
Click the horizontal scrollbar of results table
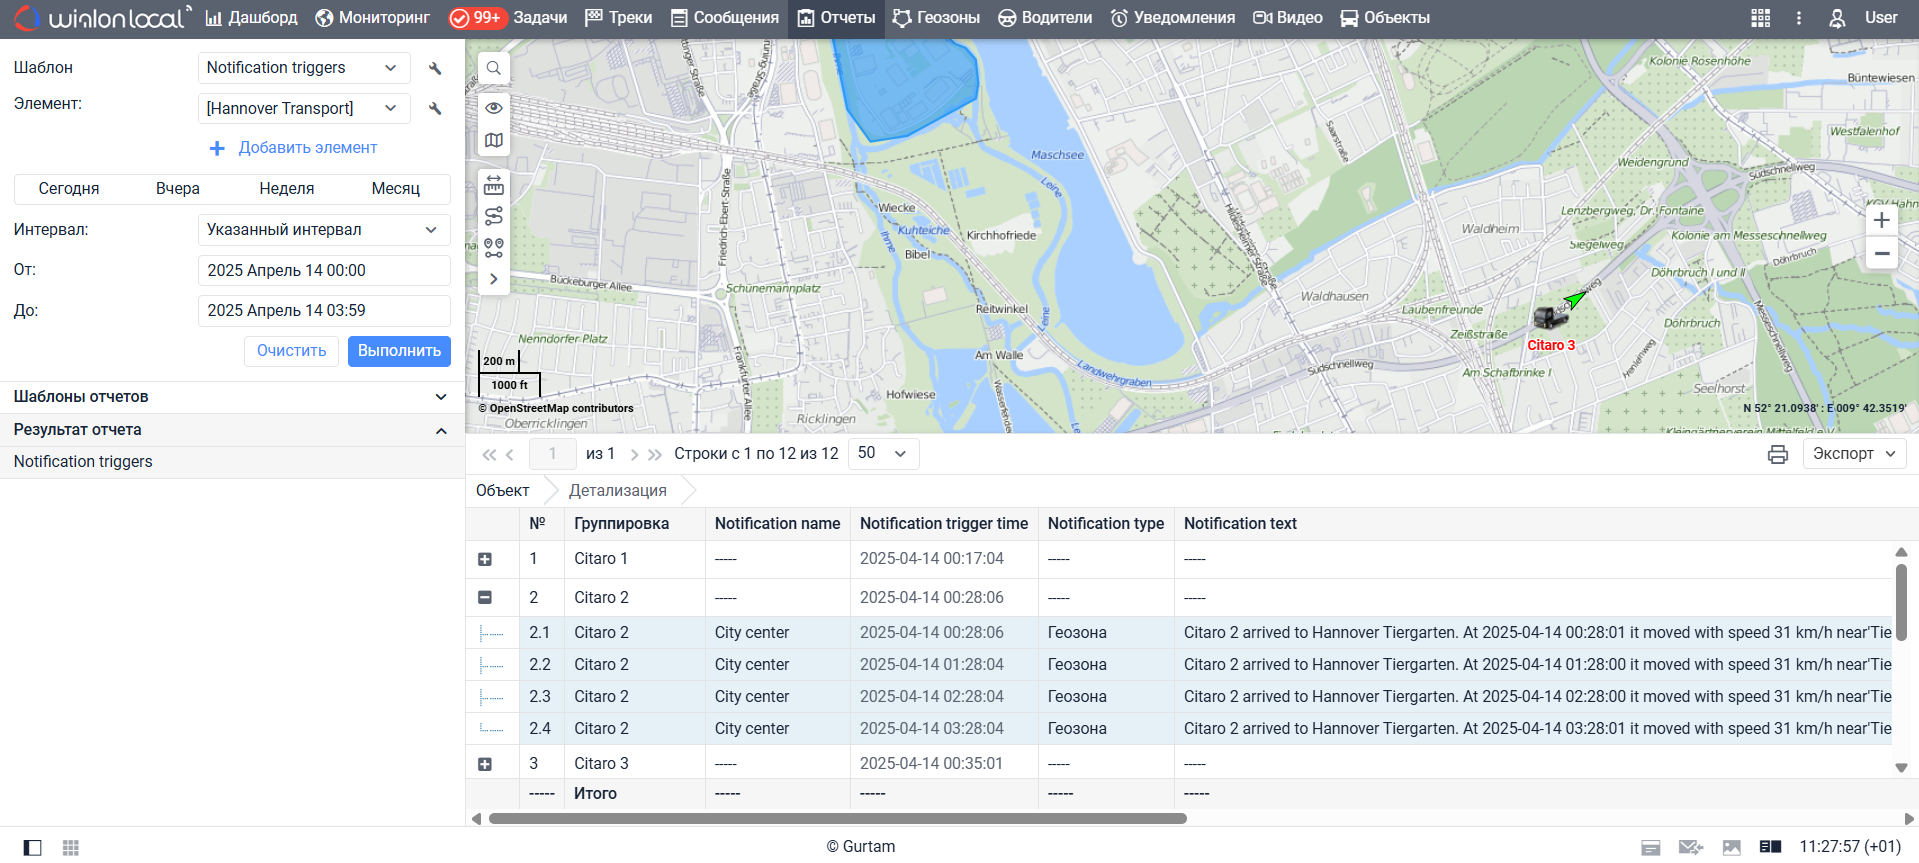pyautogui.click(x=837, y=818)
